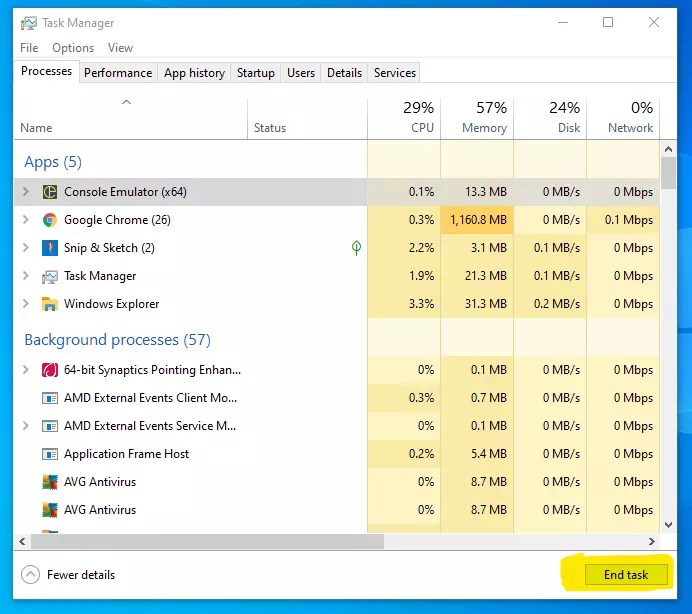Minimize the Task Manager window

coord(563,22)
